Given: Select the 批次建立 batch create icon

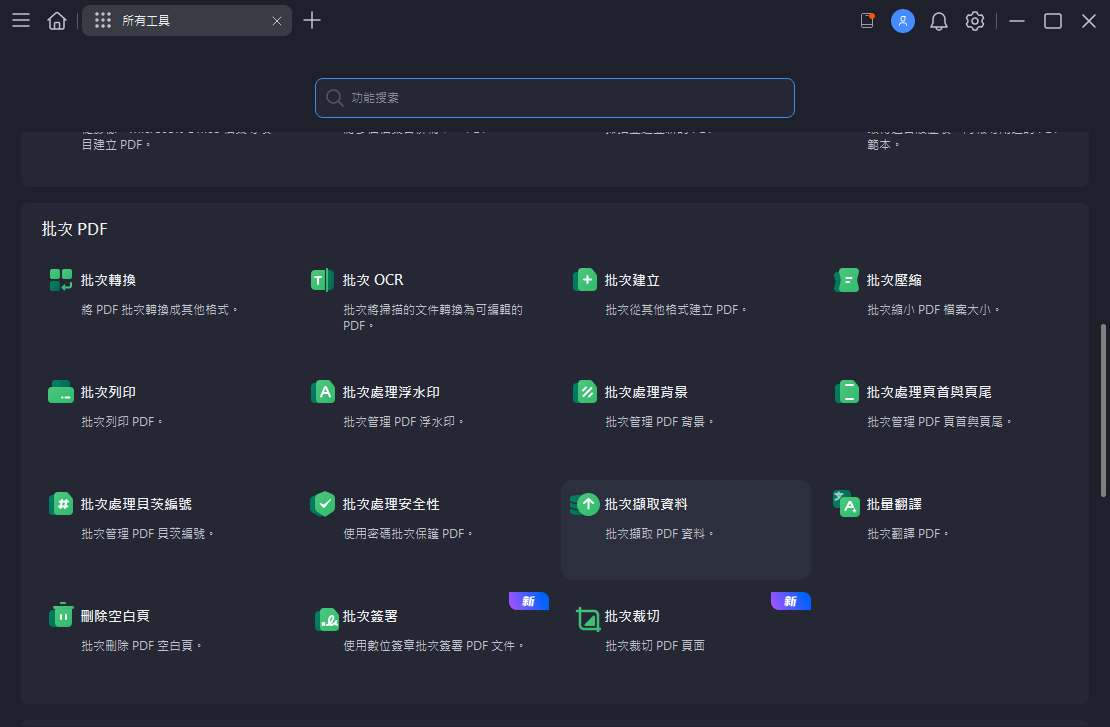Looking at the screenshot, I should [x=585, y=280].
